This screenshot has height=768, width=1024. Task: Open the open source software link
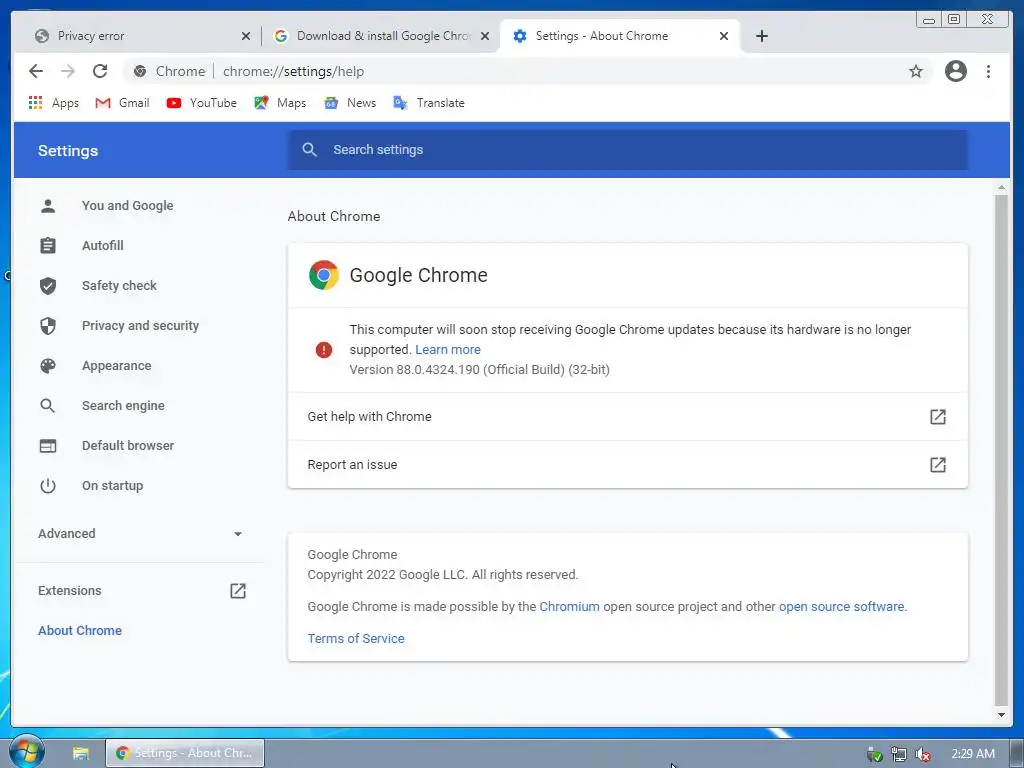click(841, 606)
